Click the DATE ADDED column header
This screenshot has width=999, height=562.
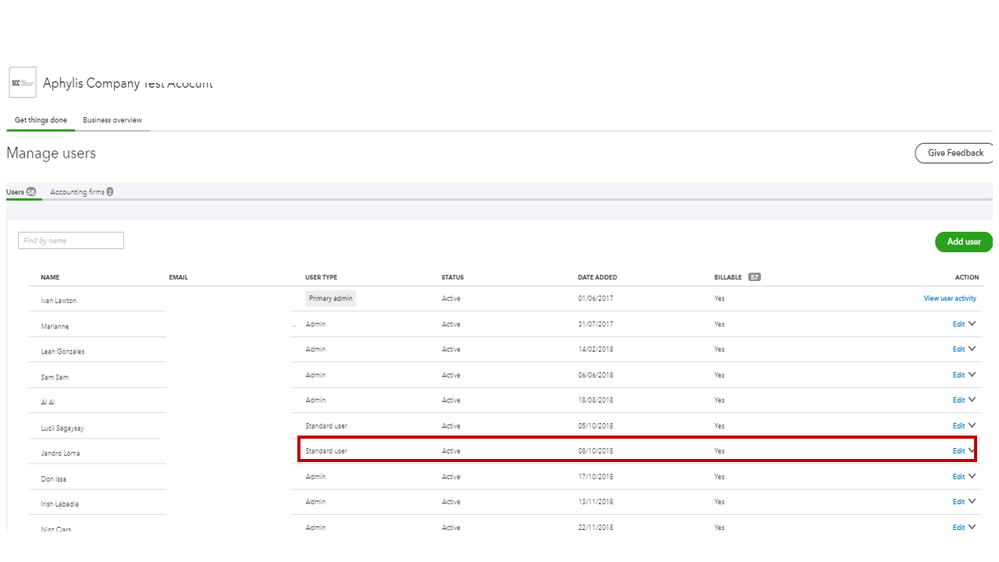597,277
